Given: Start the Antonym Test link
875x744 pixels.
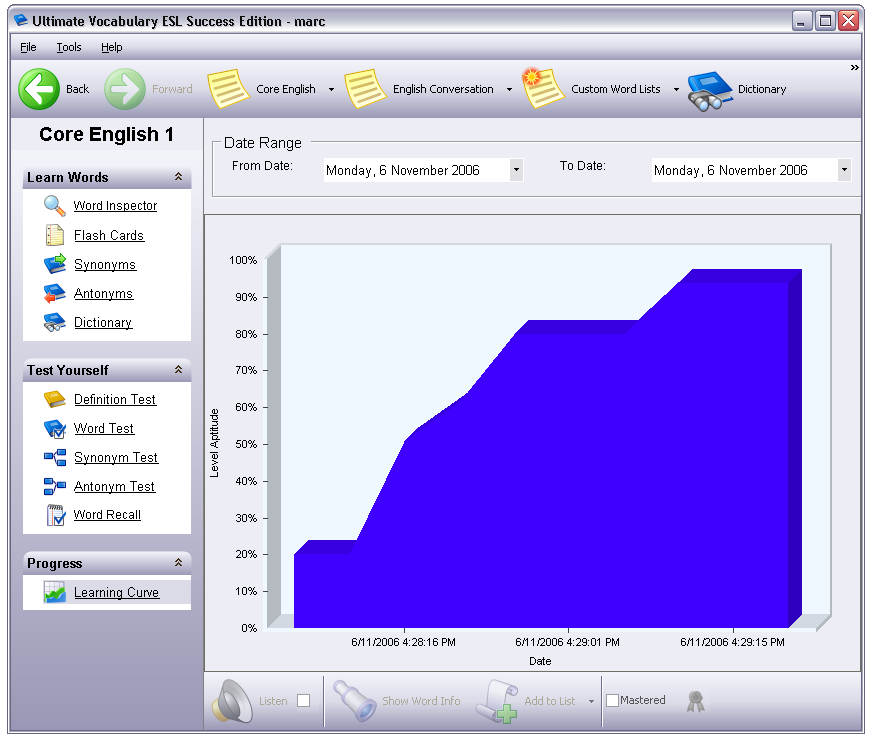Looking at the screenshot, I should (114, 487).
